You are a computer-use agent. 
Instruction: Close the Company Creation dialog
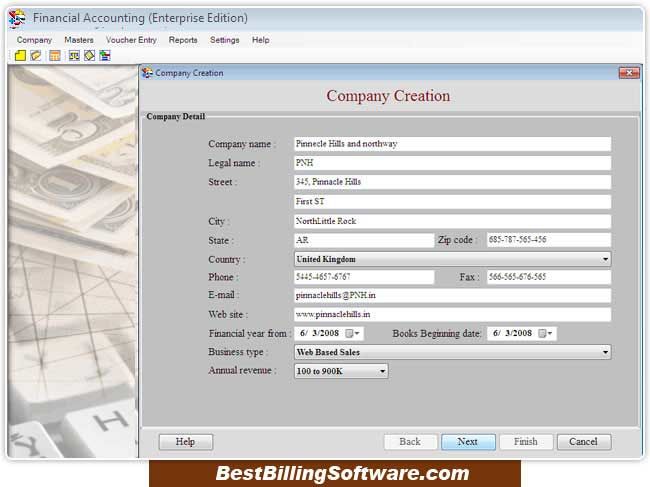(x=629, y=73)
